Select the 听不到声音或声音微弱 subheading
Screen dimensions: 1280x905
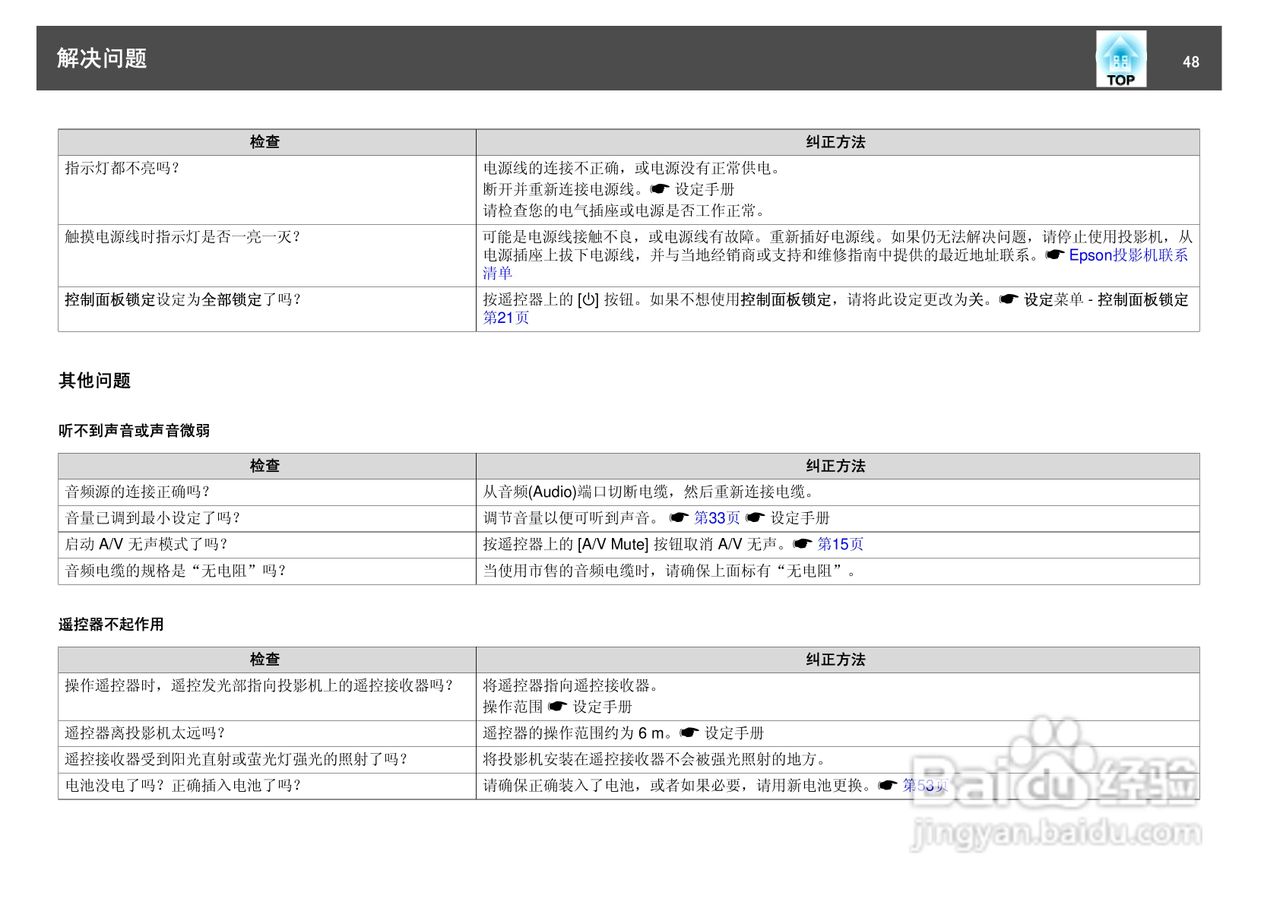134,431
